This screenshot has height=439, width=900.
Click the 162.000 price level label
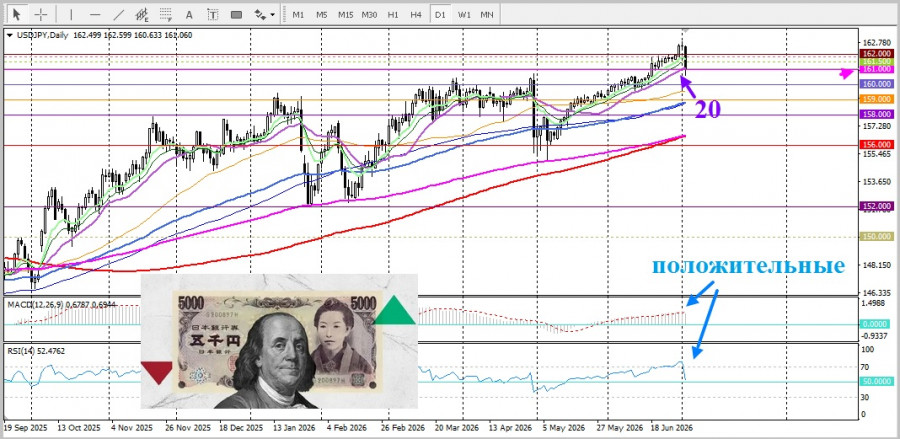point(876,53)
